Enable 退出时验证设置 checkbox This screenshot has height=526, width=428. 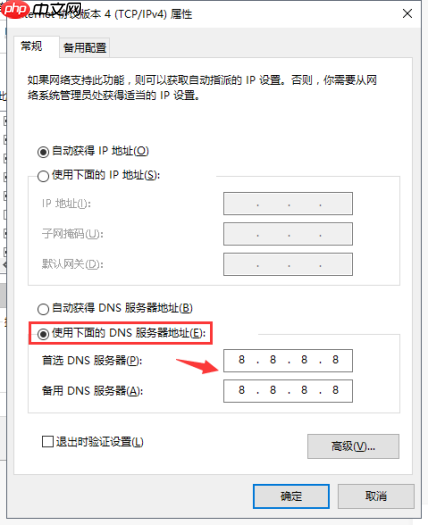(48, 441)
